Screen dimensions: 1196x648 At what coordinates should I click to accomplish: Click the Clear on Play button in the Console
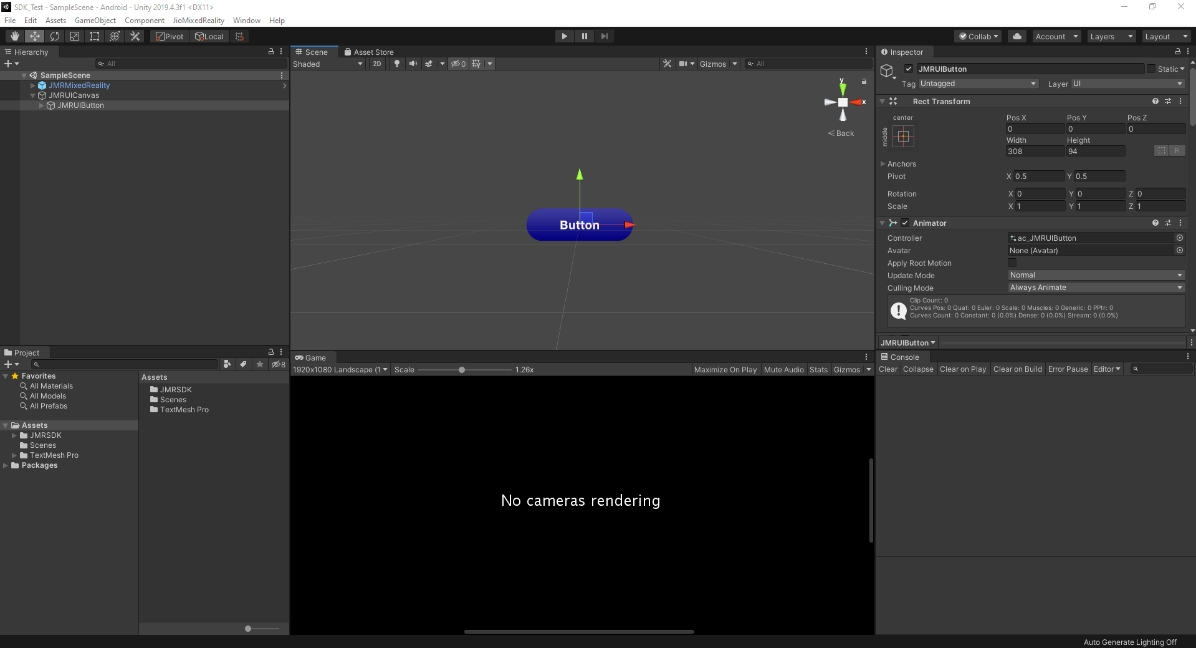pyautogui.click(x=962, y=369)
